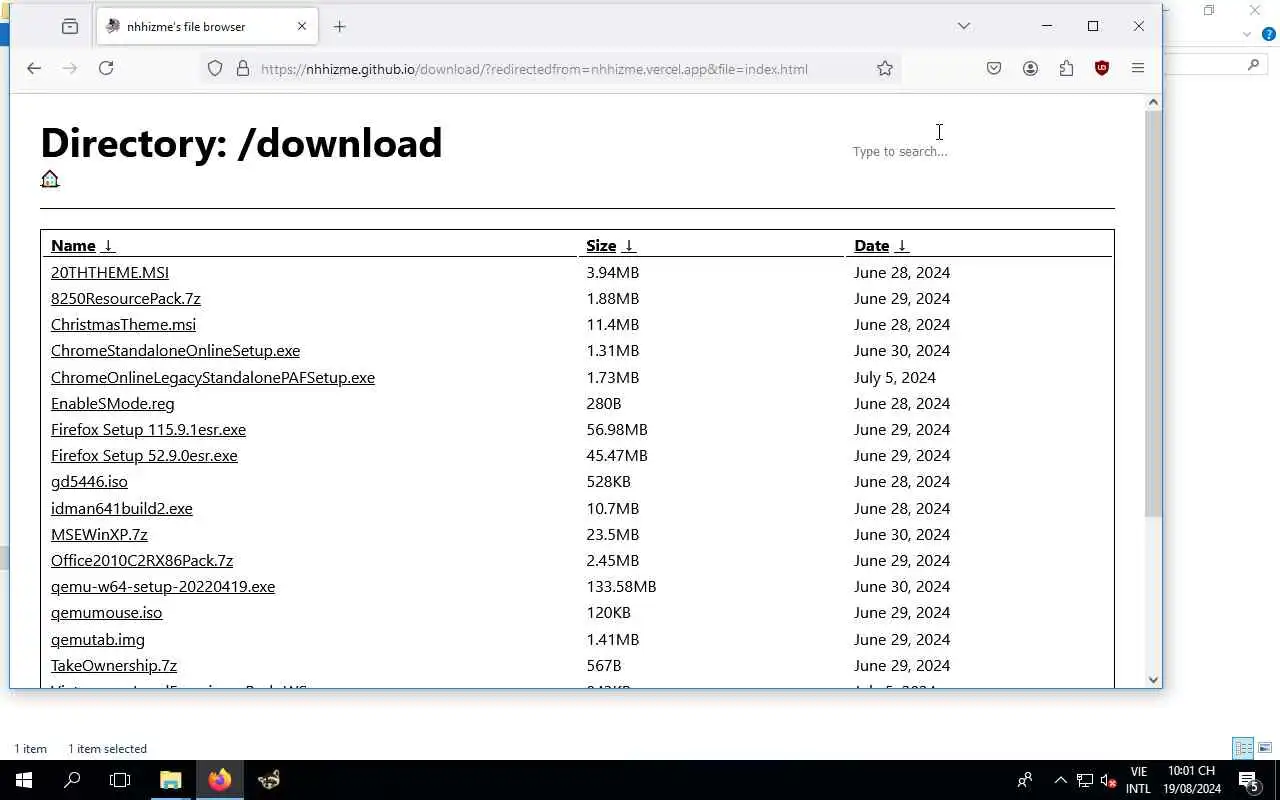Open MSEWinXP.7z link
1280x800 pixels.
tap(99, 534)
